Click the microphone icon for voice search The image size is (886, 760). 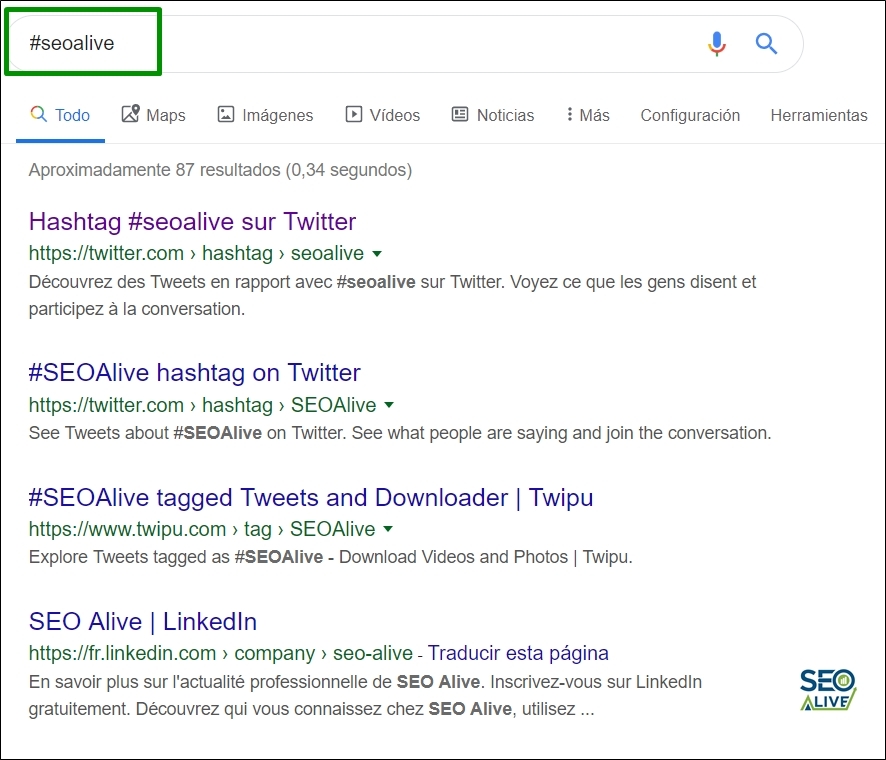[716, 44]
